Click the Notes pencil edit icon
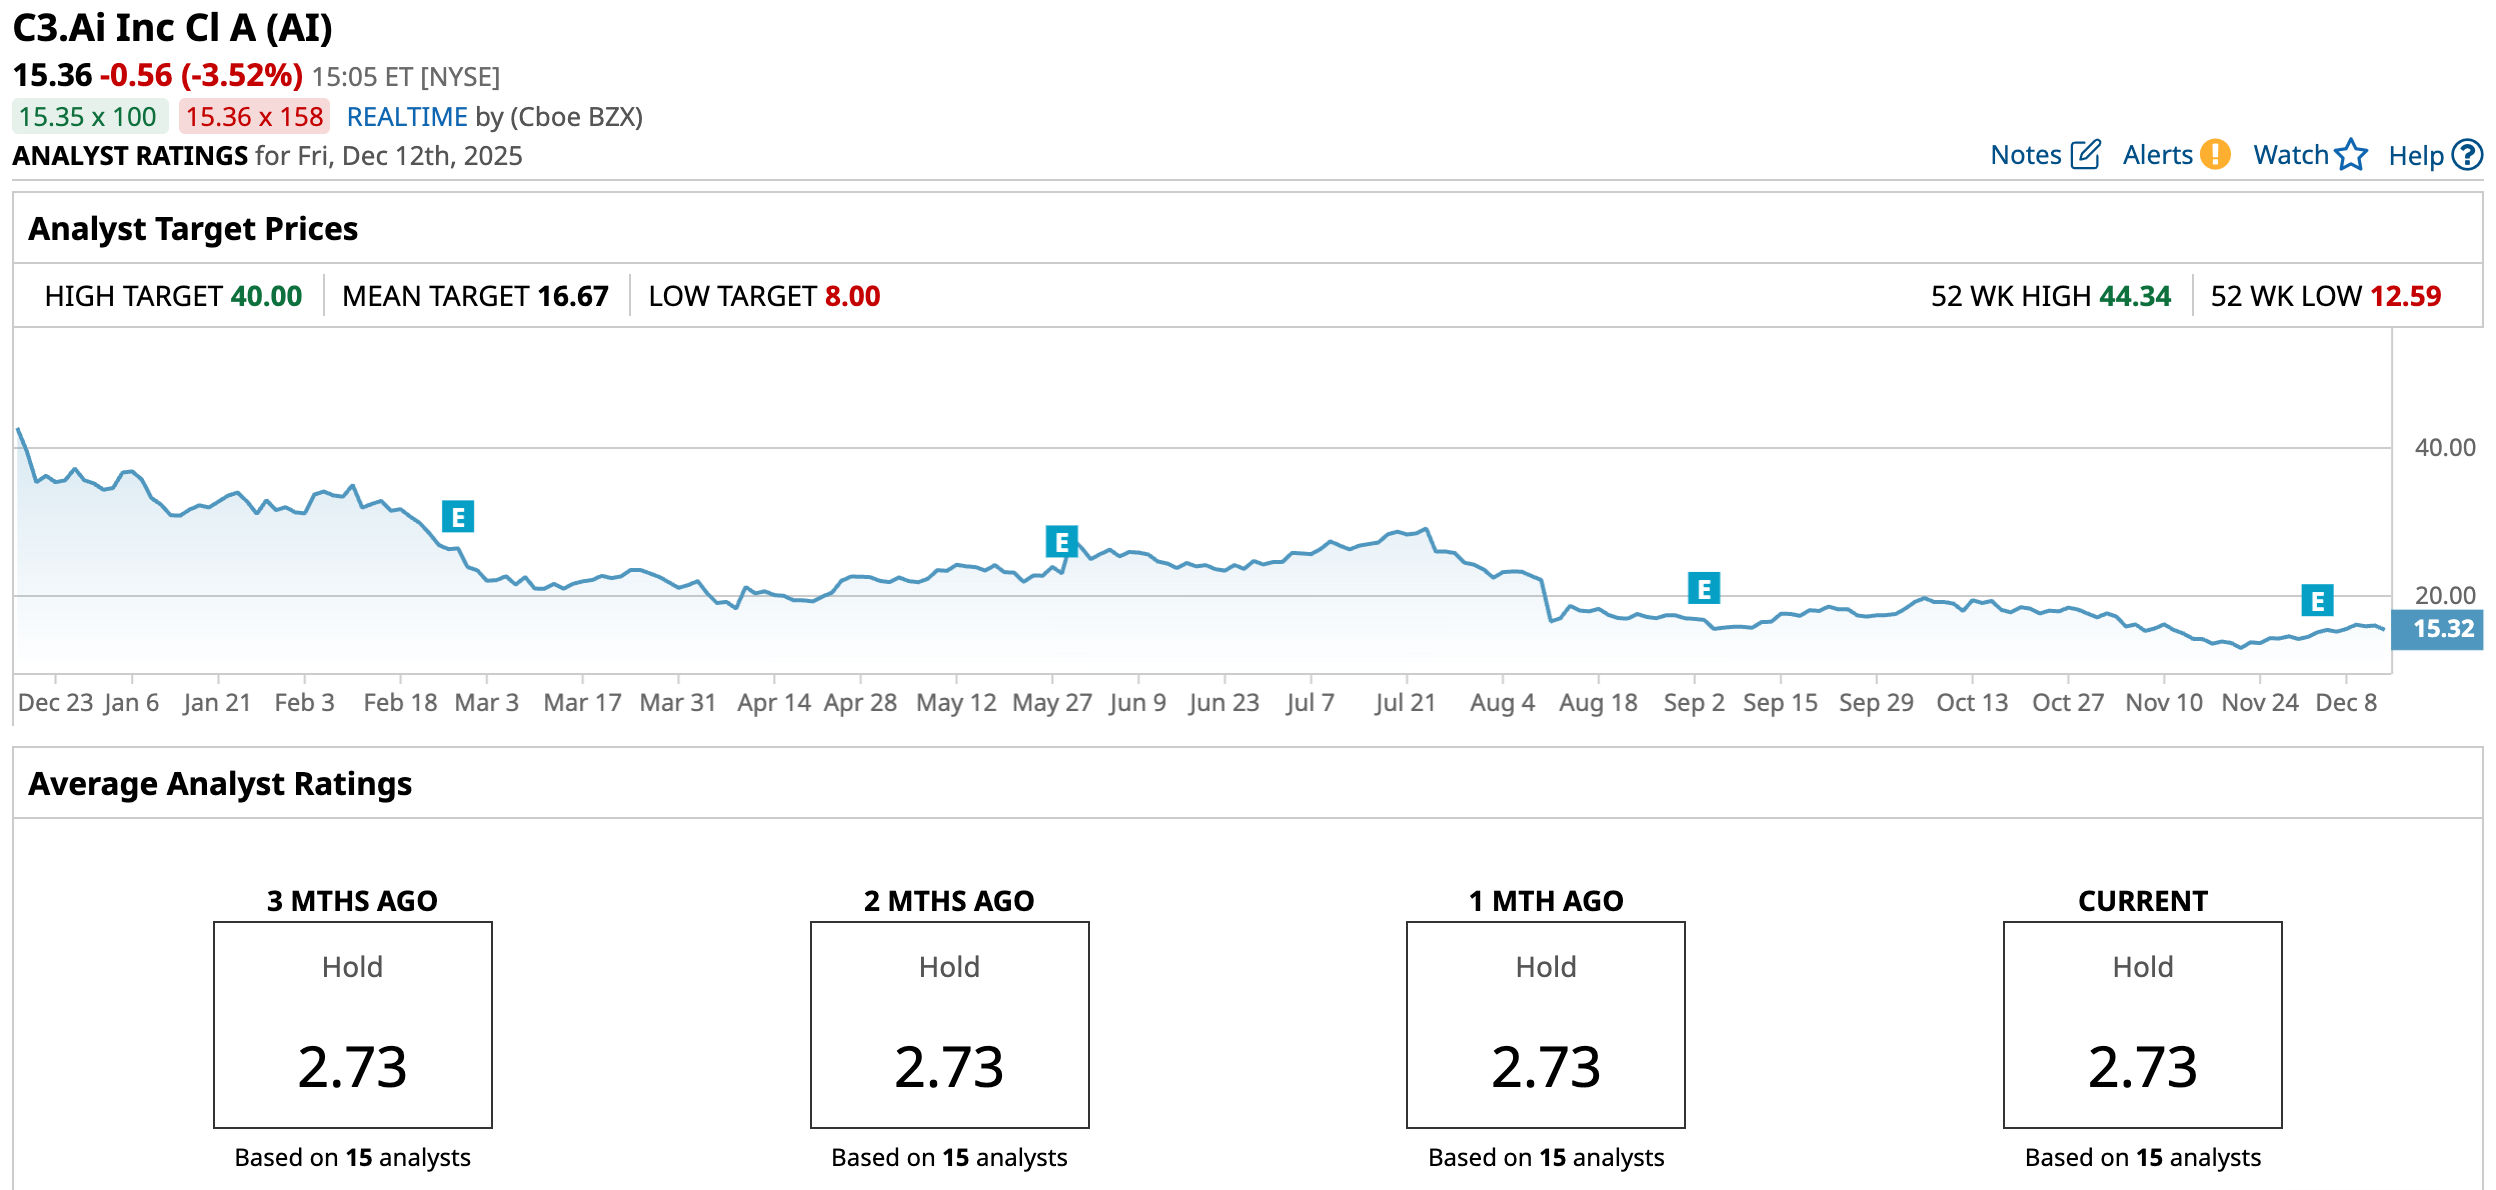The image size is (2496, 1190). pos(2085,155)
